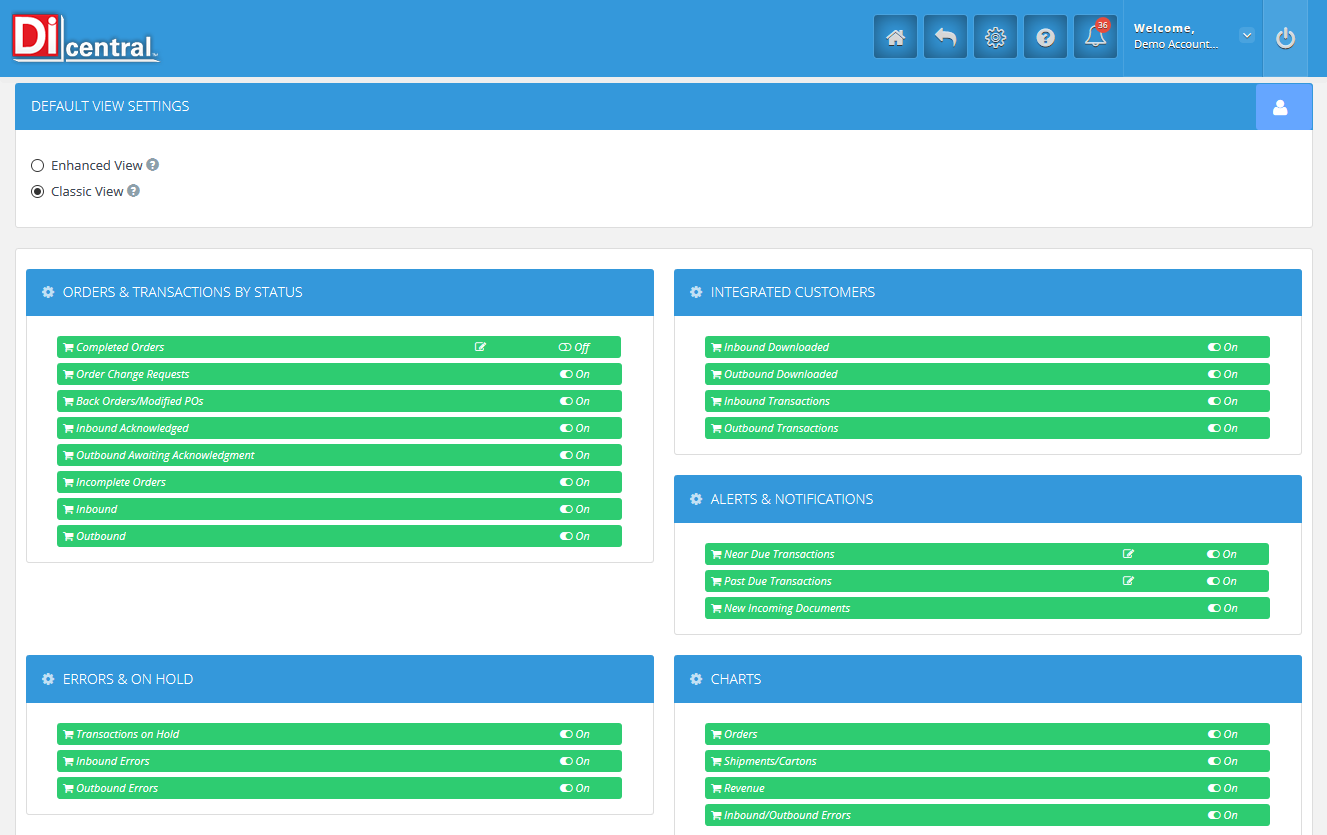1327x835 pixels.
Task: Click gear icon in Orders & Transactions header
Action: [48, 293]
